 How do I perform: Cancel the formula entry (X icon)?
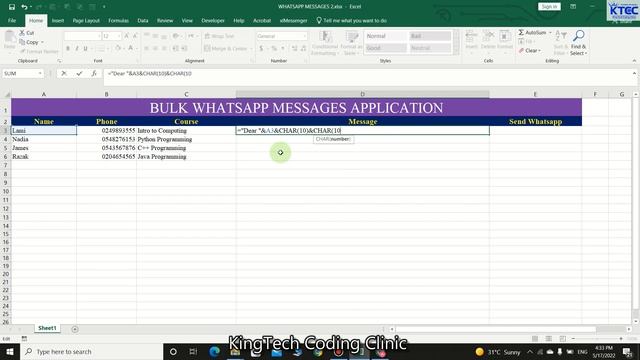pyautogui.click(x=64, y=73)
